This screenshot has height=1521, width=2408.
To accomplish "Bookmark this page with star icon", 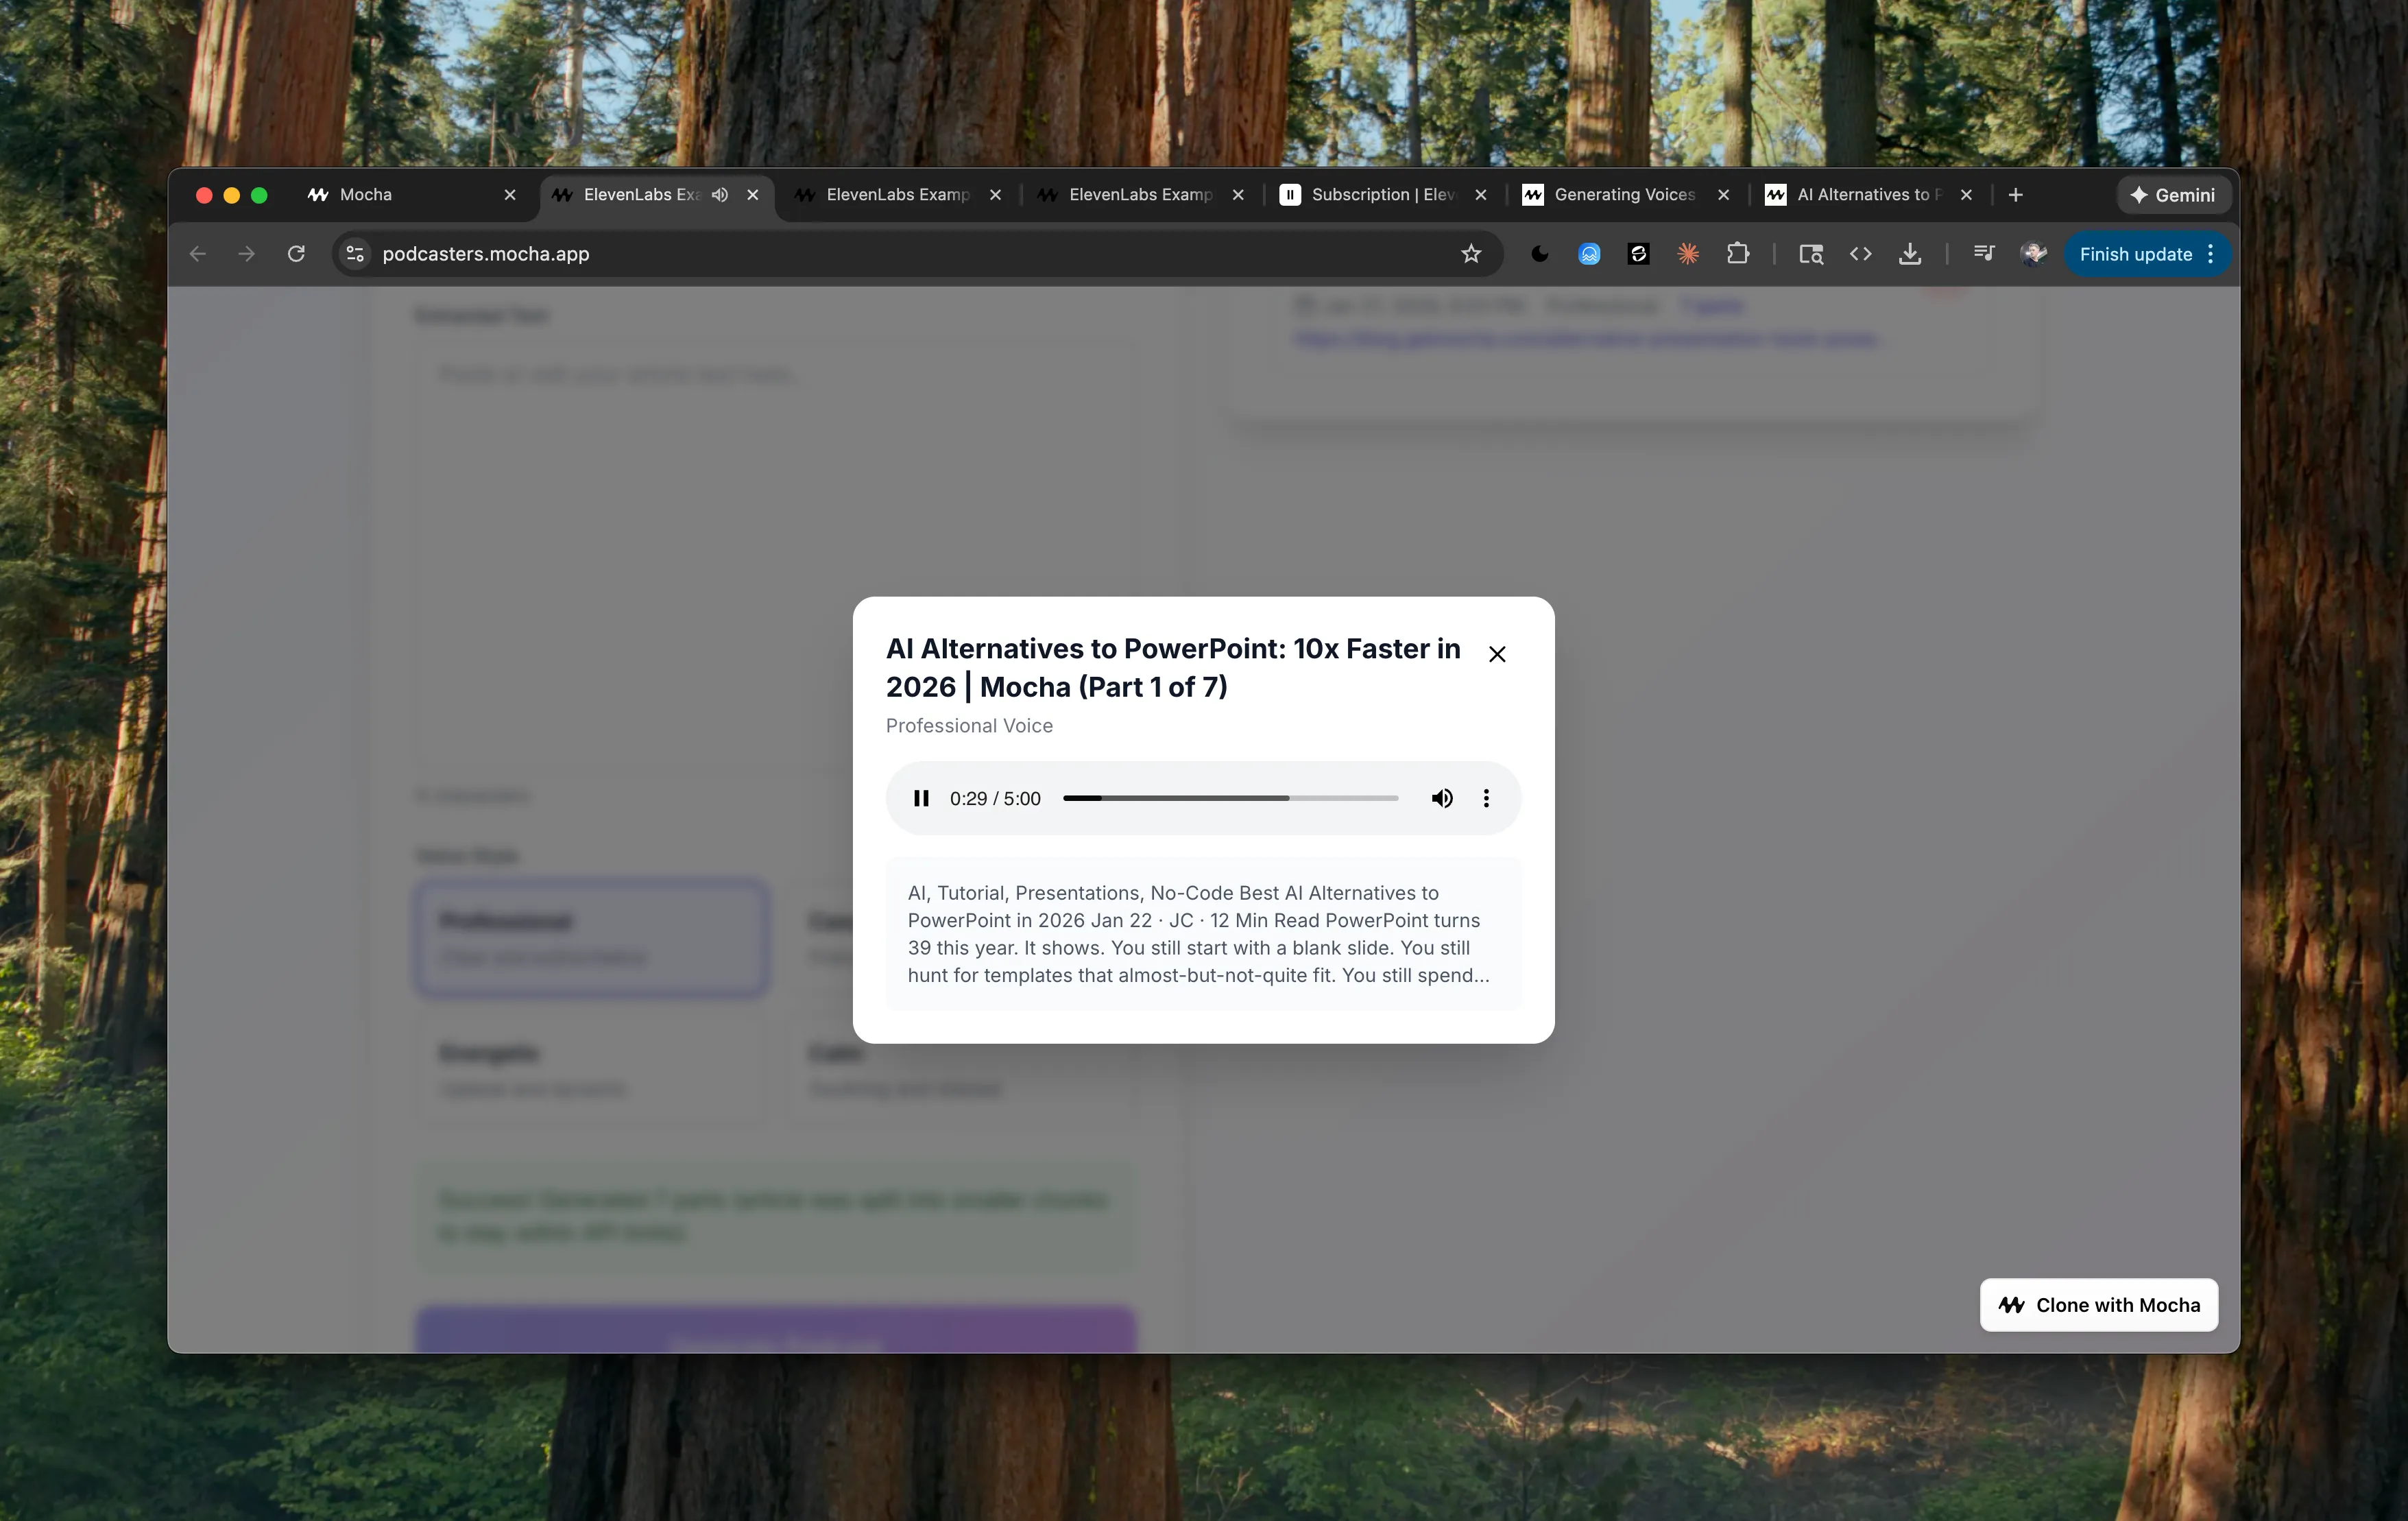I will click(1471, 254).
